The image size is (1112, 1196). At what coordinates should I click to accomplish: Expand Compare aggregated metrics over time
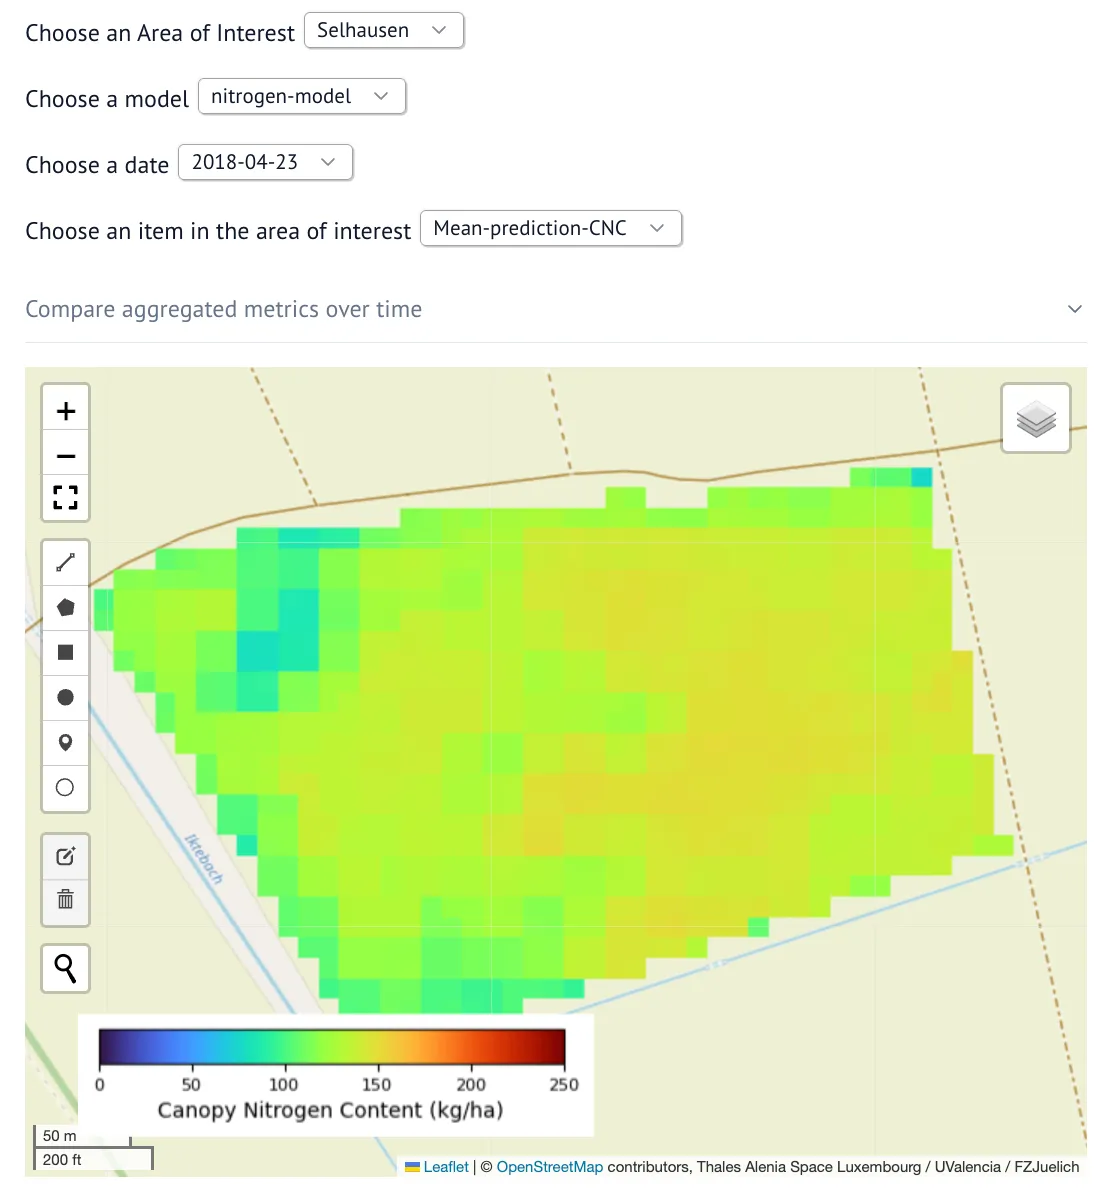(x=556, y=309)
